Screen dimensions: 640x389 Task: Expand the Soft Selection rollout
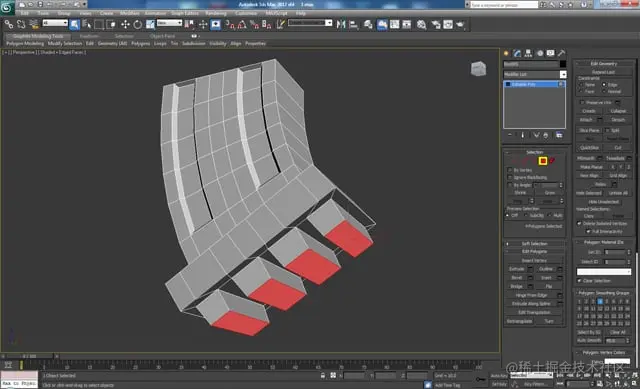tap(534, 244)
